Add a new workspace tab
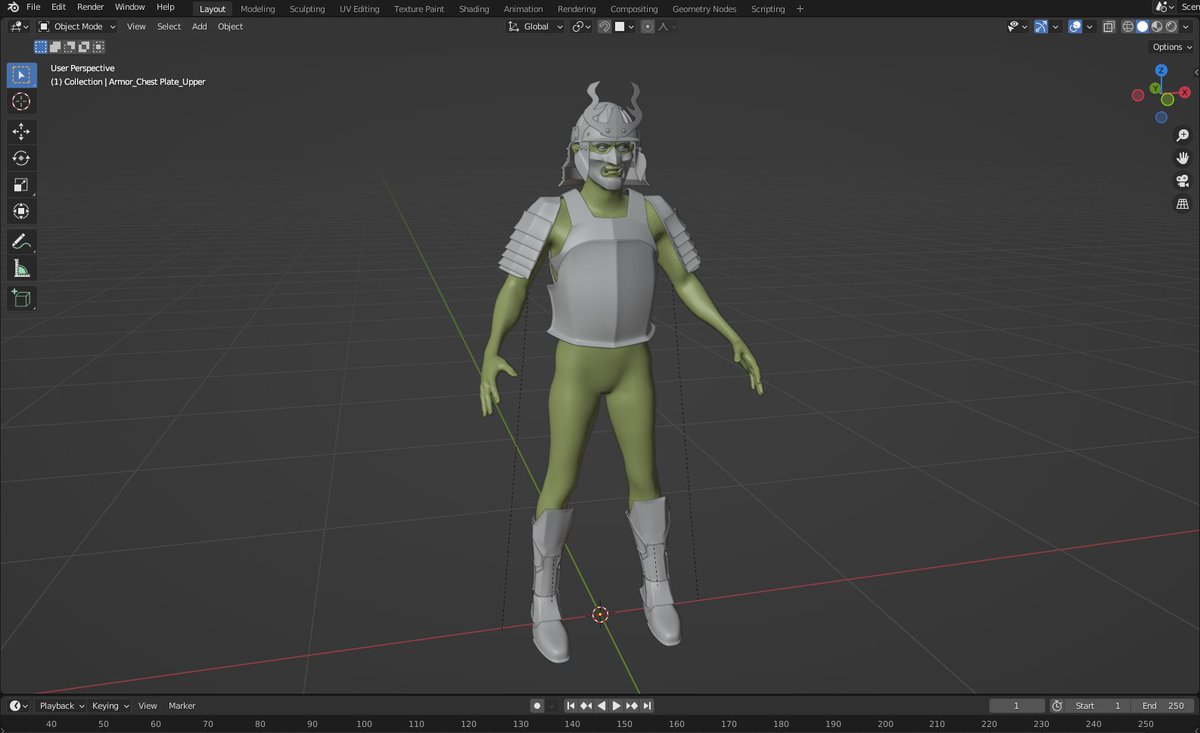Image resolution: width=1200 pixels, height=733 pixels. [800, 9]
